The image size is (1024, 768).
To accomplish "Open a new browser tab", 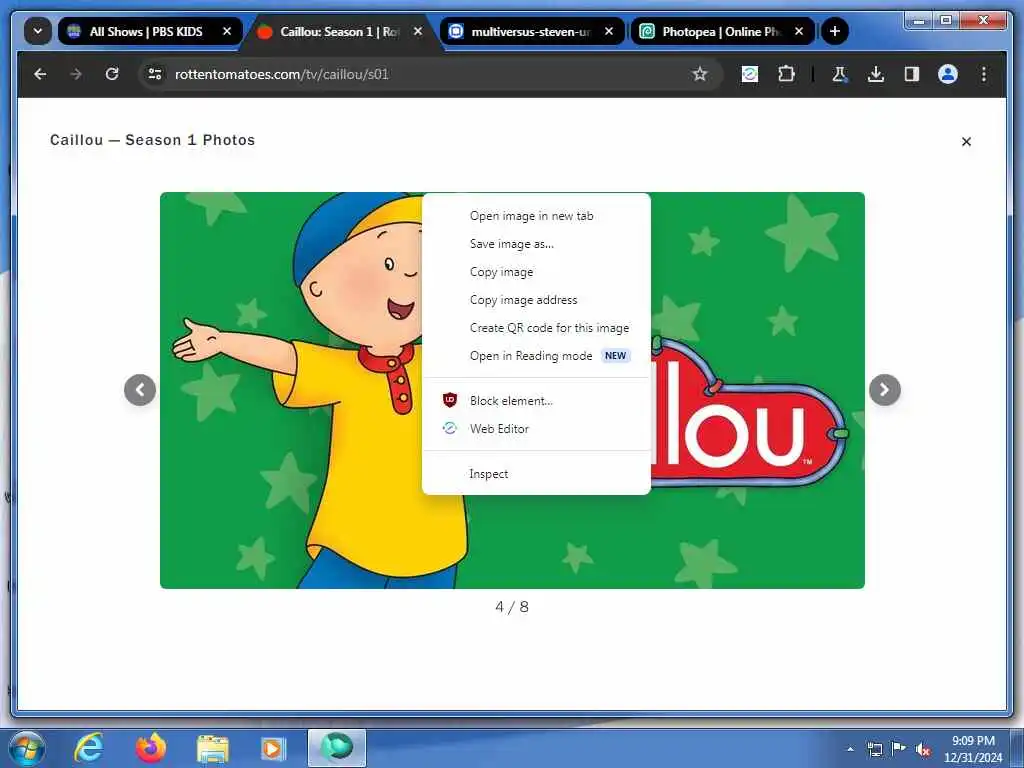I will 835,31.
